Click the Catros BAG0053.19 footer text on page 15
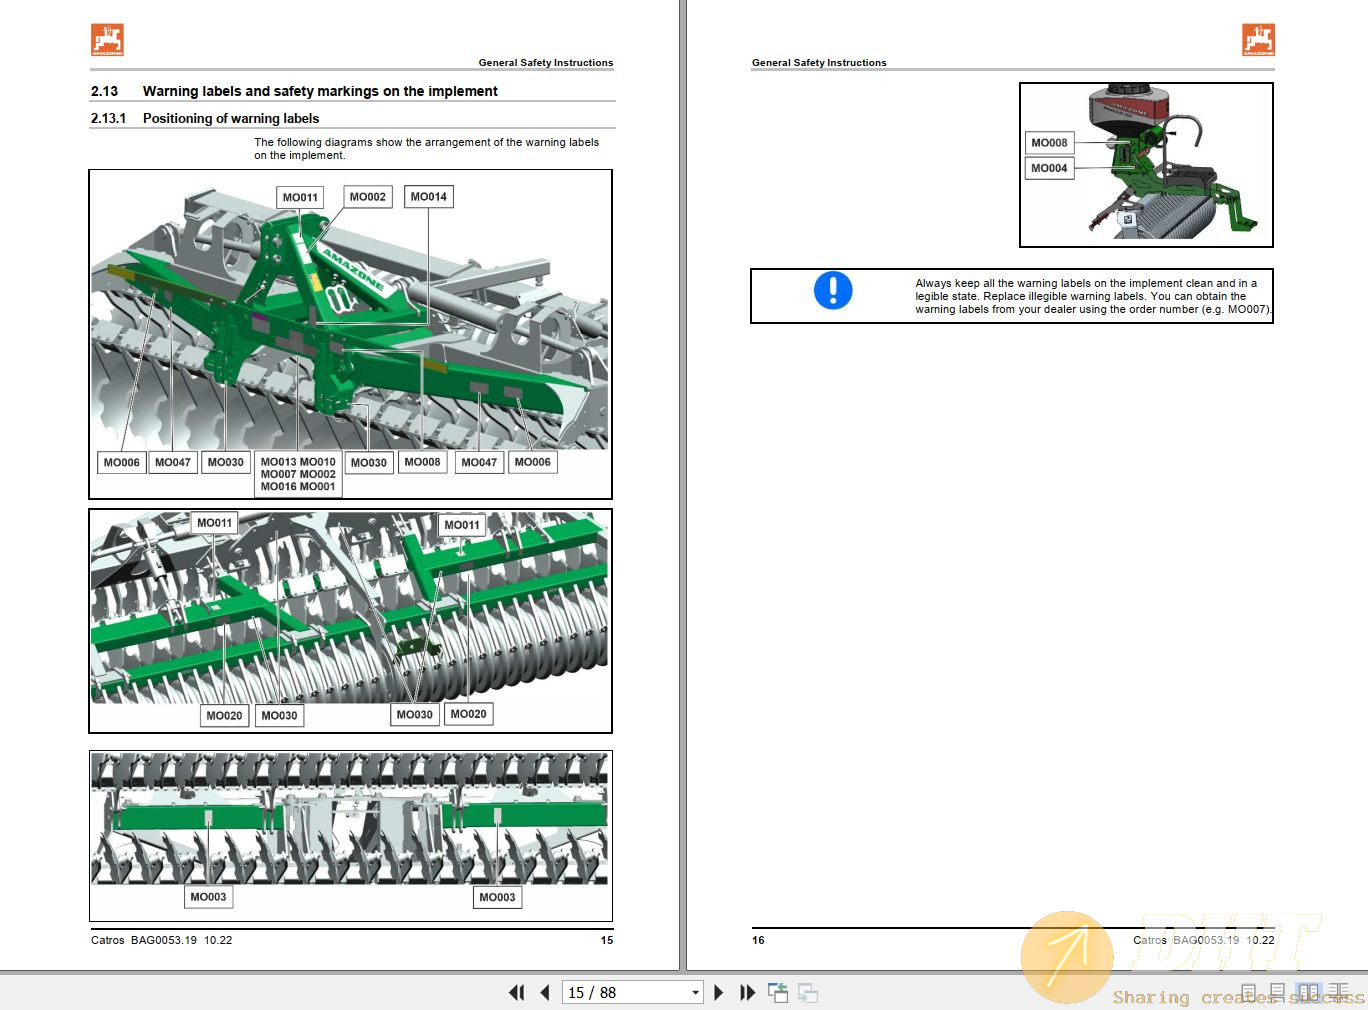This screenshot has width=1368, height=1010. click(161, 940)
